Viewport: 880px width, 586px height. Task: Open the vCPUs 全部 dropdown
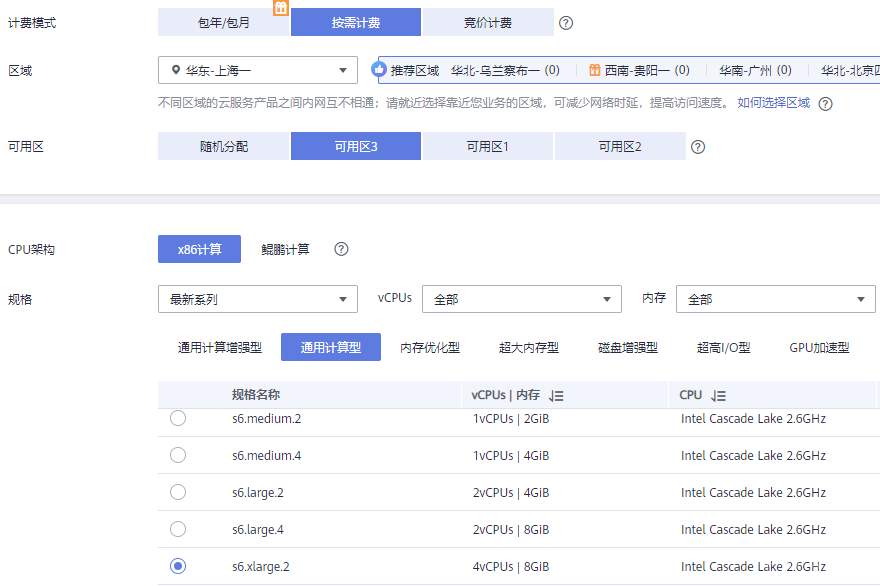521,299
